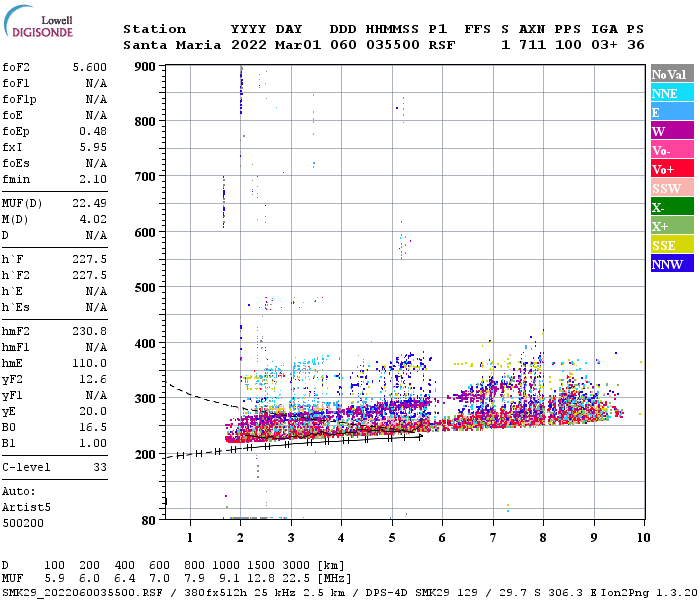
Task: Click the SMK29_2022060035500.RSF filename
Action: click(83, 593)
